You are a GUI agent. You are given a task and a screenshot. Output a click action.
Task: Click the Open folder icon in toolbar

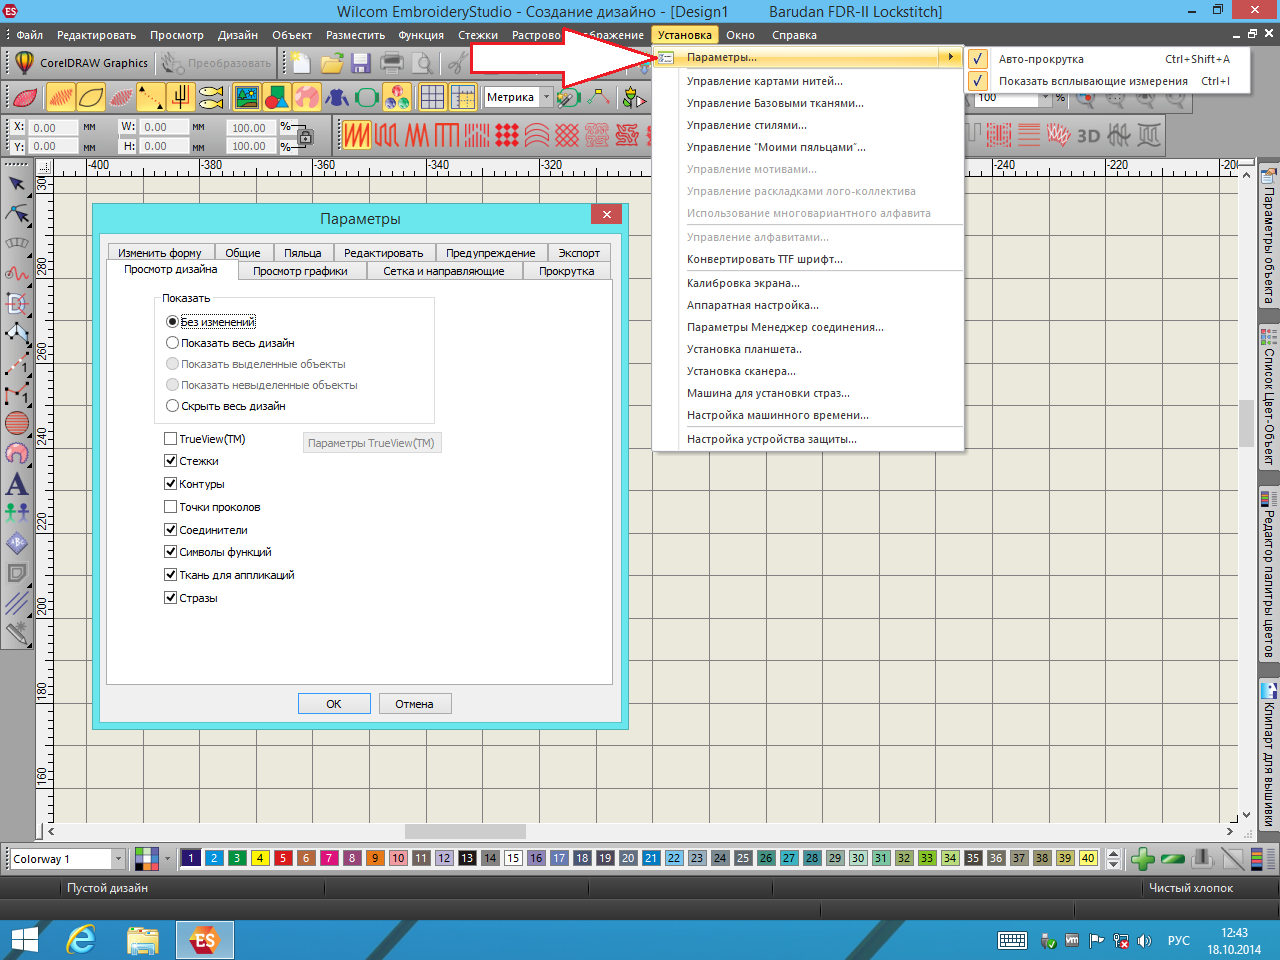331,64
